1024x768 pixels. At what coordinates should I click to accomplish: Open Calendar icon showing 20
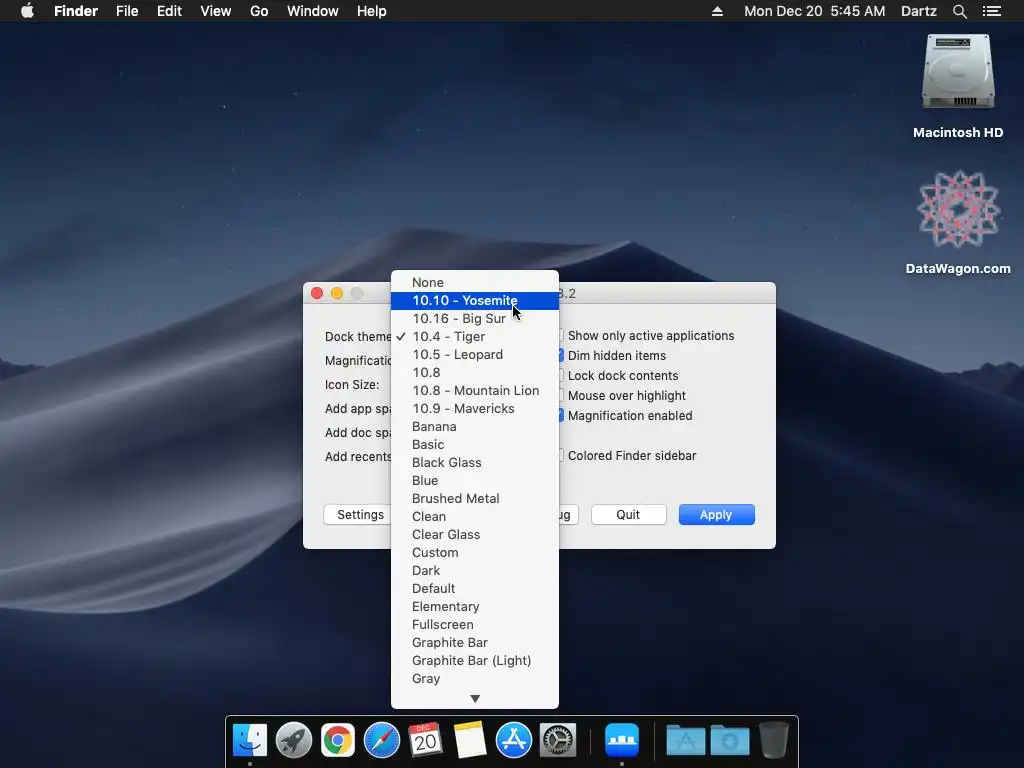425,741
